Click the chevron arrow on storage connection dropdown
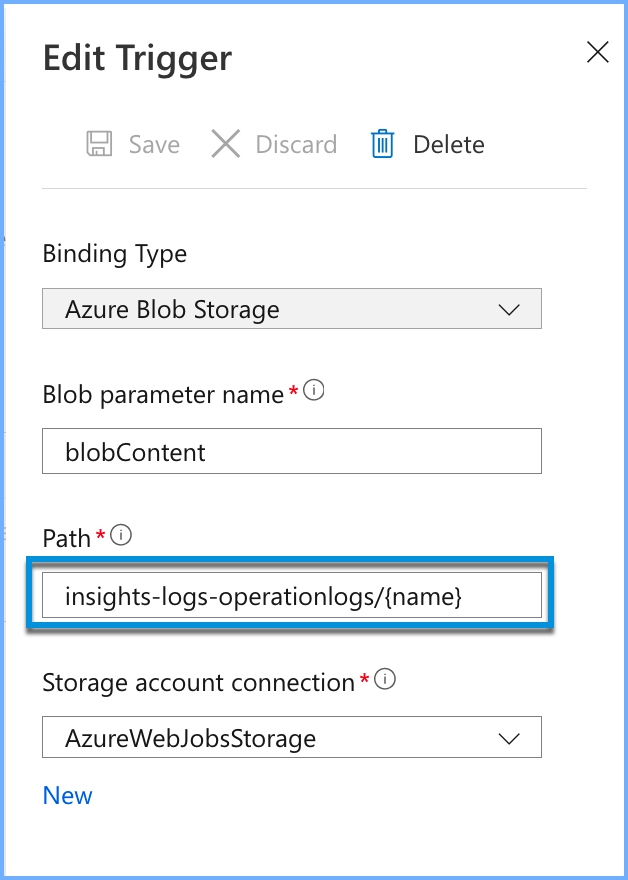Image resolution: width=628 pixels, height=880 pixels. (x=509, y=739)
